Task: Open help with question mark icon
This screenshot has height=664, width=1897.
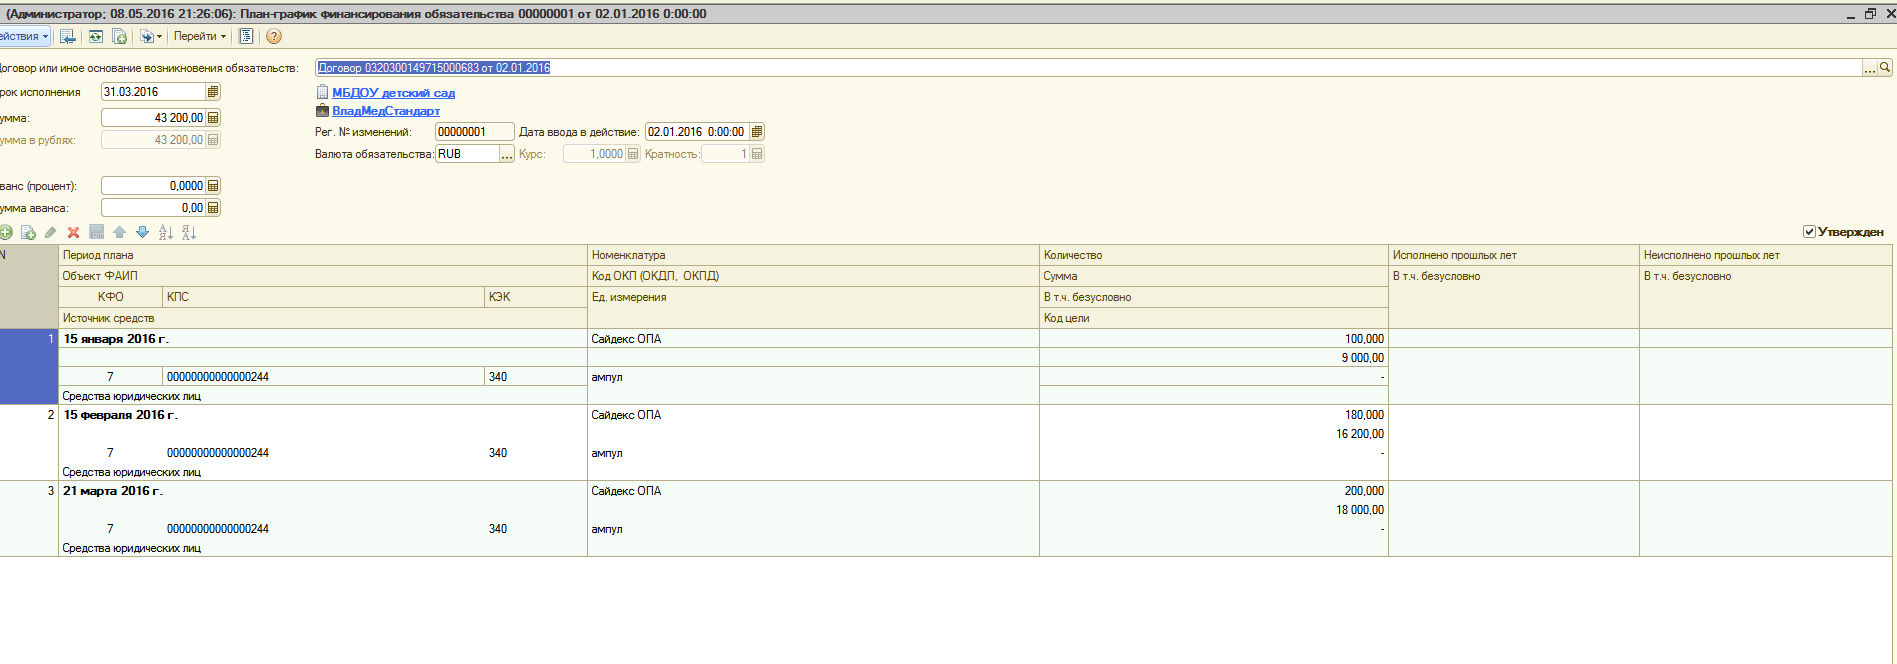Action: pos(274,36)
